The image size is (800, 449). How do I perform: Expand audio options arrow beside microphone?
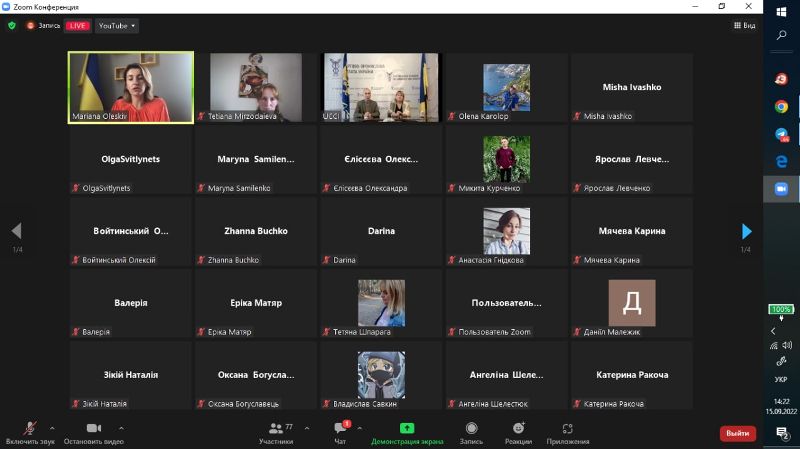tap(54, 427)
